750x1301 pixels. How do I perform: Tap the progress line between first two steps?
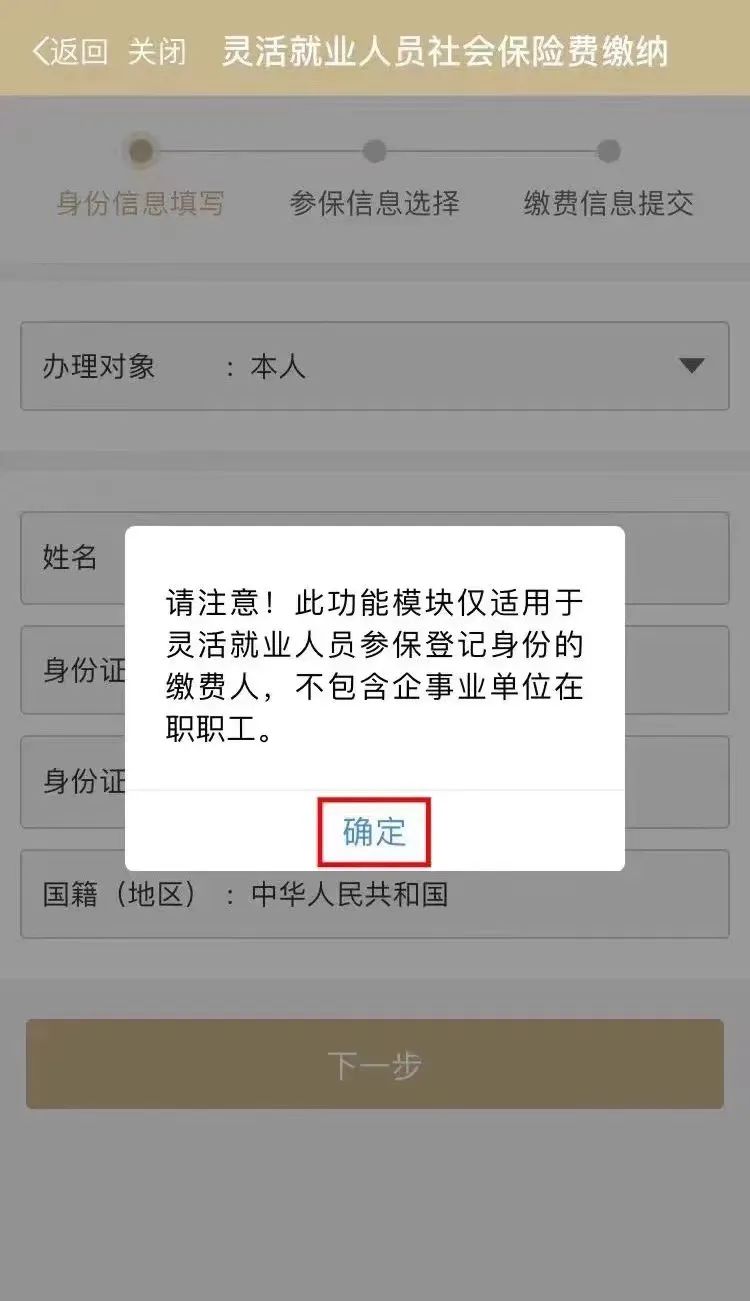click(258, 151)
